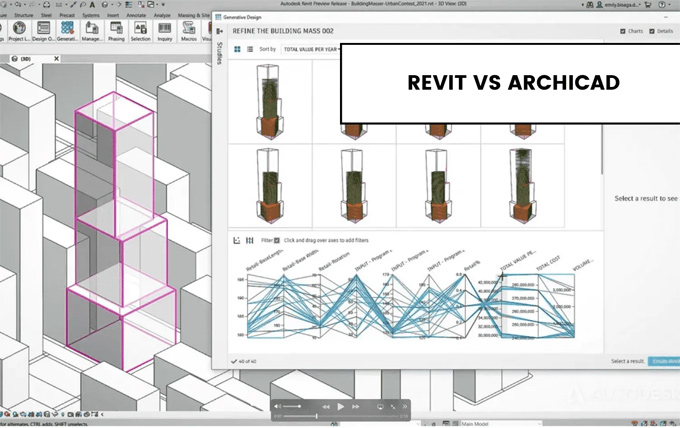Click the REFINE THE BUILDING MASS 002 title
The height and width of the screenshot is (428, 680).
pos(283,31)
